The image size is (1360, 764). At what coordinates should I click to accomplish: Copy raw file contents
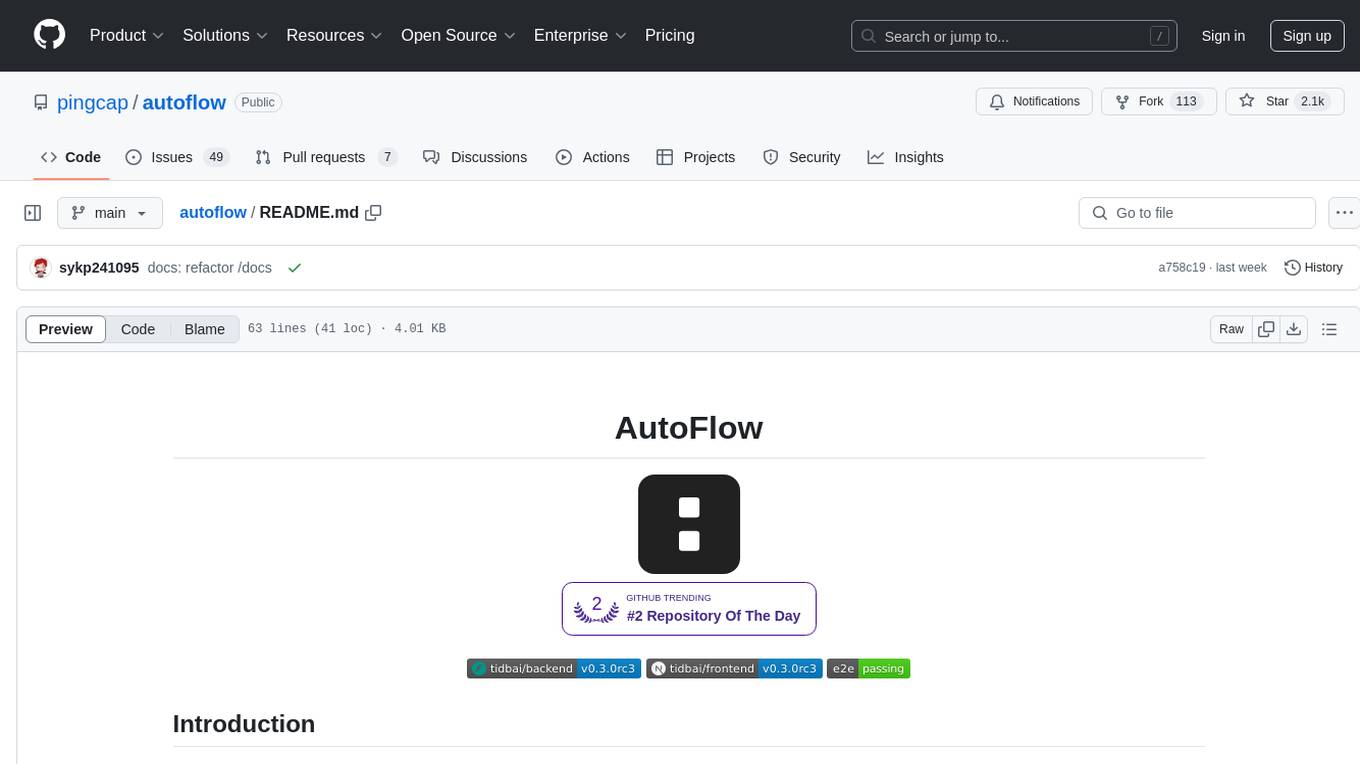(1266, 329)
